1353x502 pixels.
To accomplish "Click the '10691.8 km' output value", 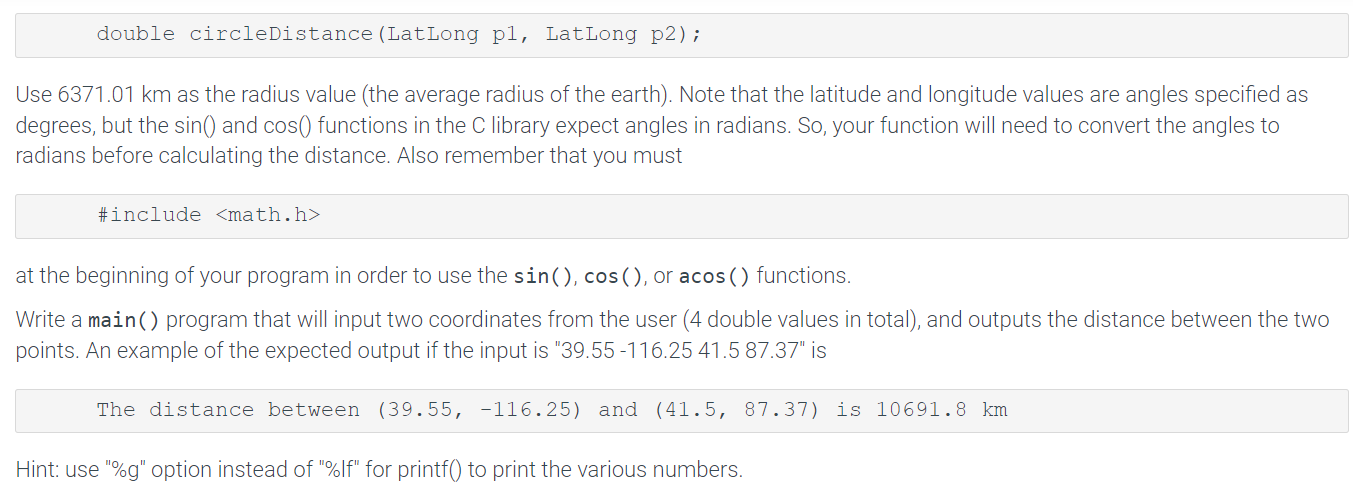I will click(941, 410).
